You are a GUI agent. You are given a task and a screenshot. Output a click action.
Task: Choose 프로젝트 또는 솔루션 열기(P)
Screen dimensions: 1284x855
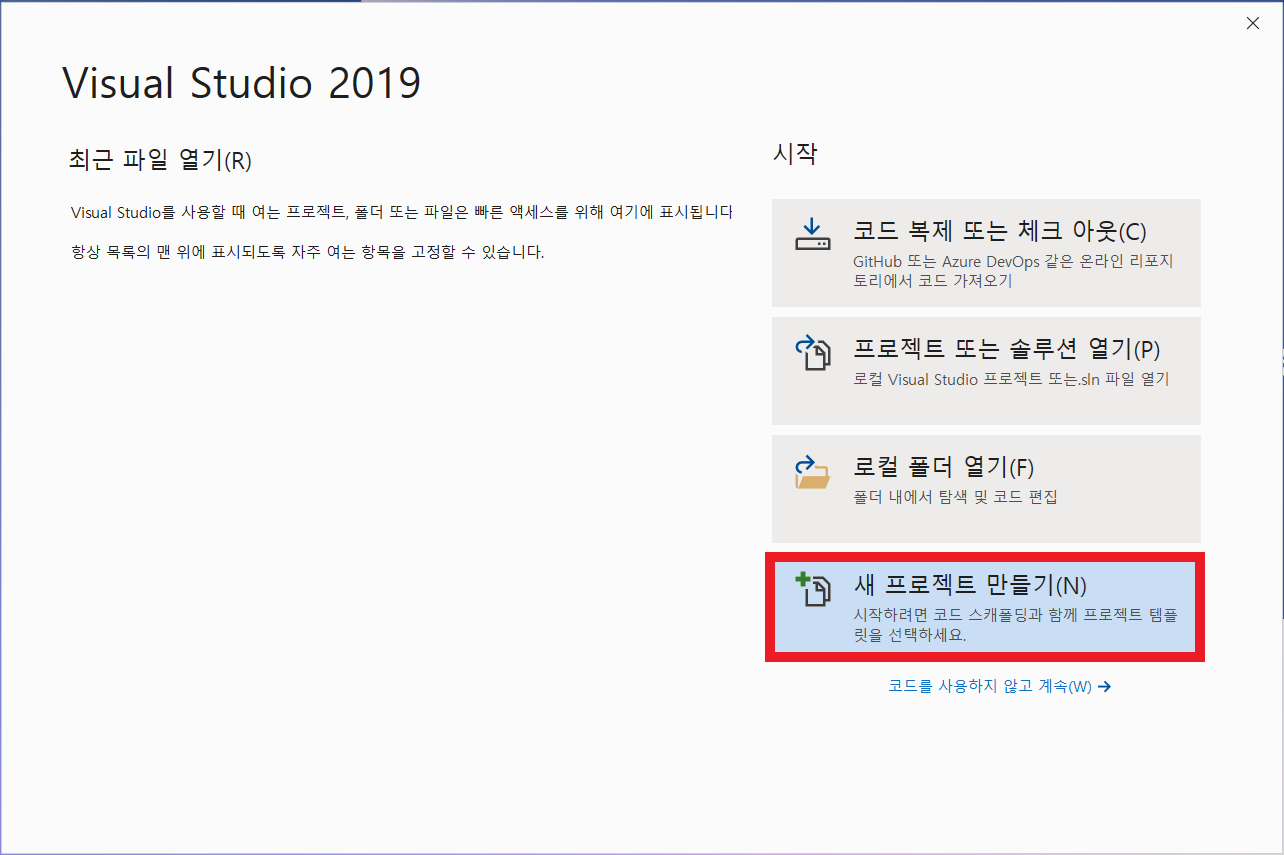point(986,371)
